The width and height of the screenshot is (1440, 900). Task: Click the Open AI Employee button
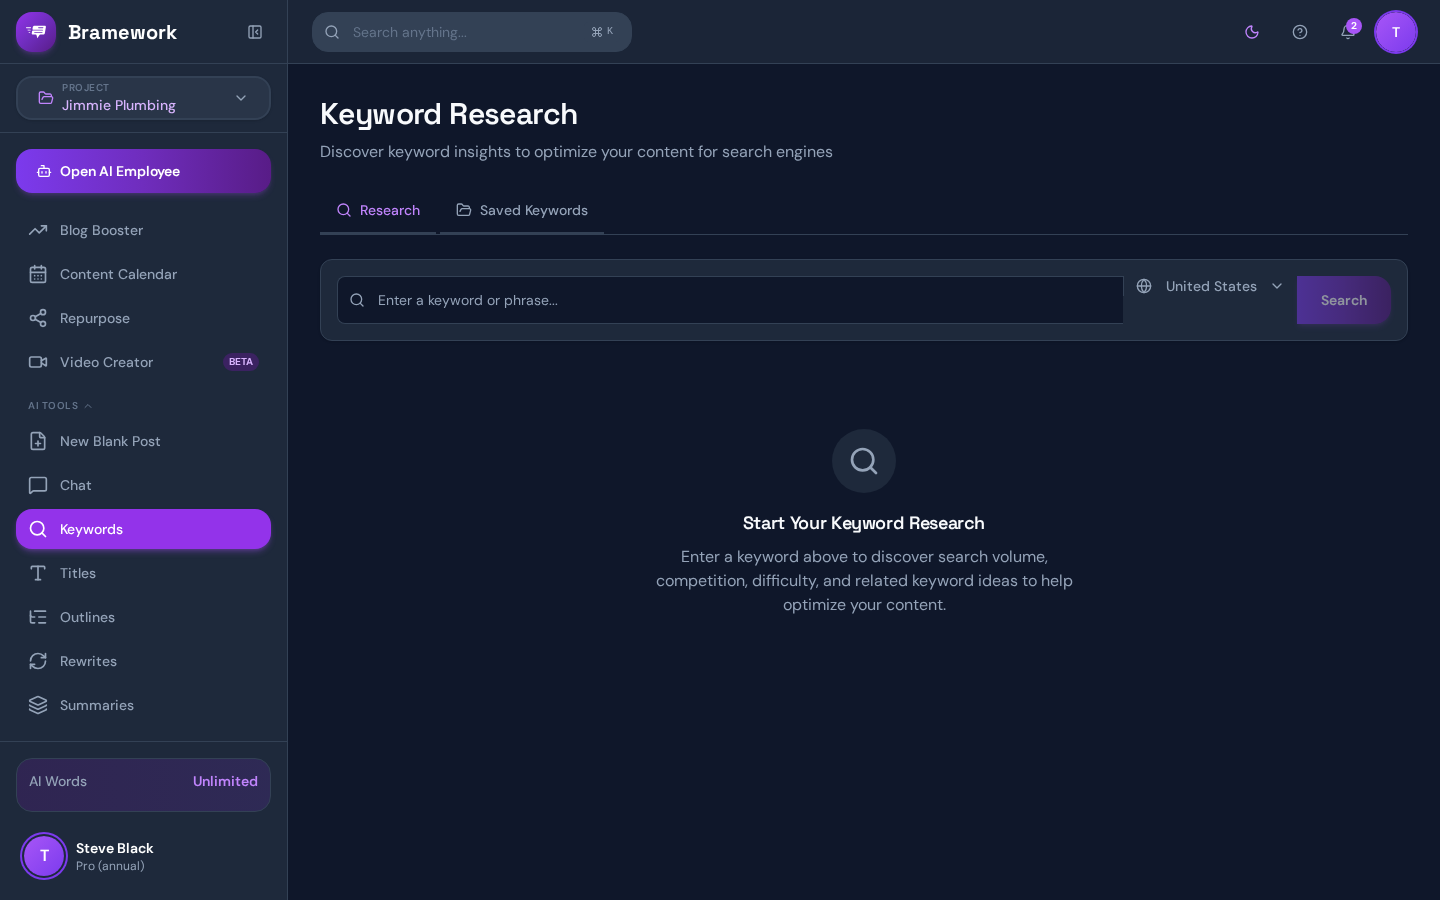click(x=143, y=171)
